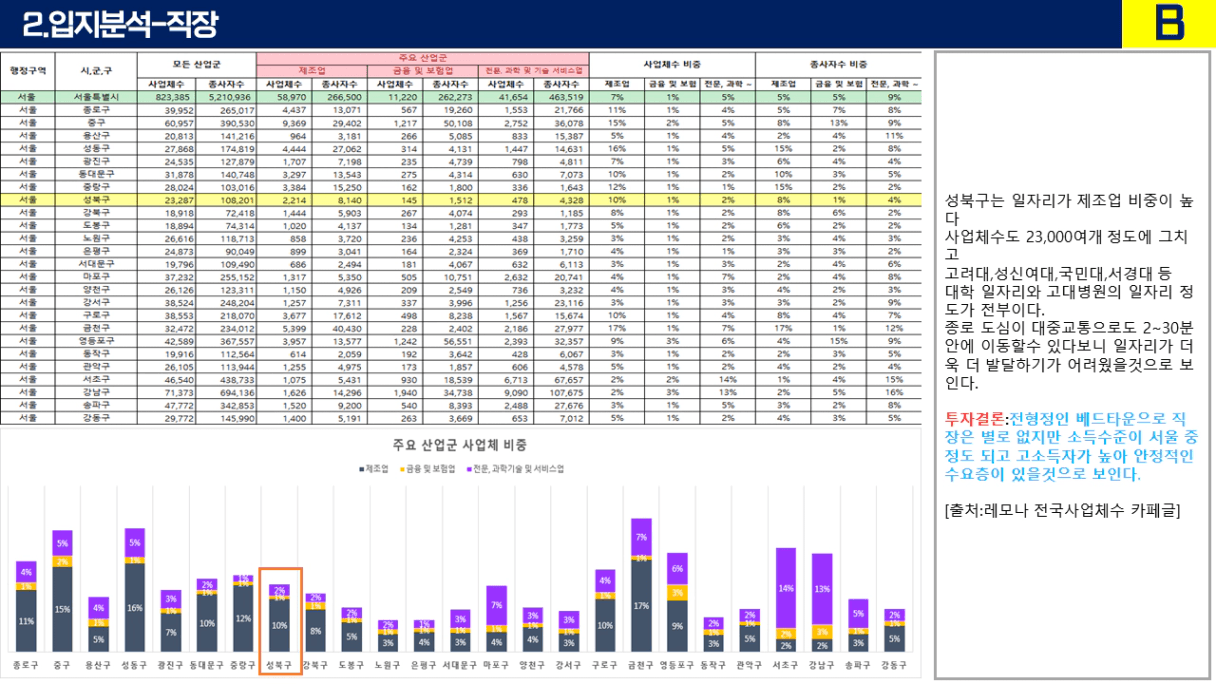Click the yellow 금융 및 보험업 legend marker
This screenshot has height=684, width=1216.
tap(404, 468)
